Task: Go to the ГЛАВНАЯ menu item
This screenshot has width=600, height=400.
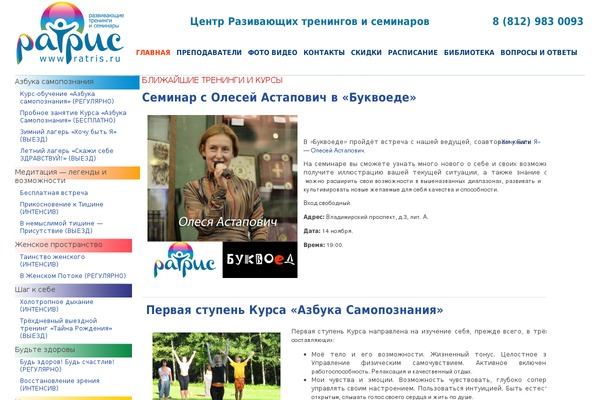Action: coord(153,52)
